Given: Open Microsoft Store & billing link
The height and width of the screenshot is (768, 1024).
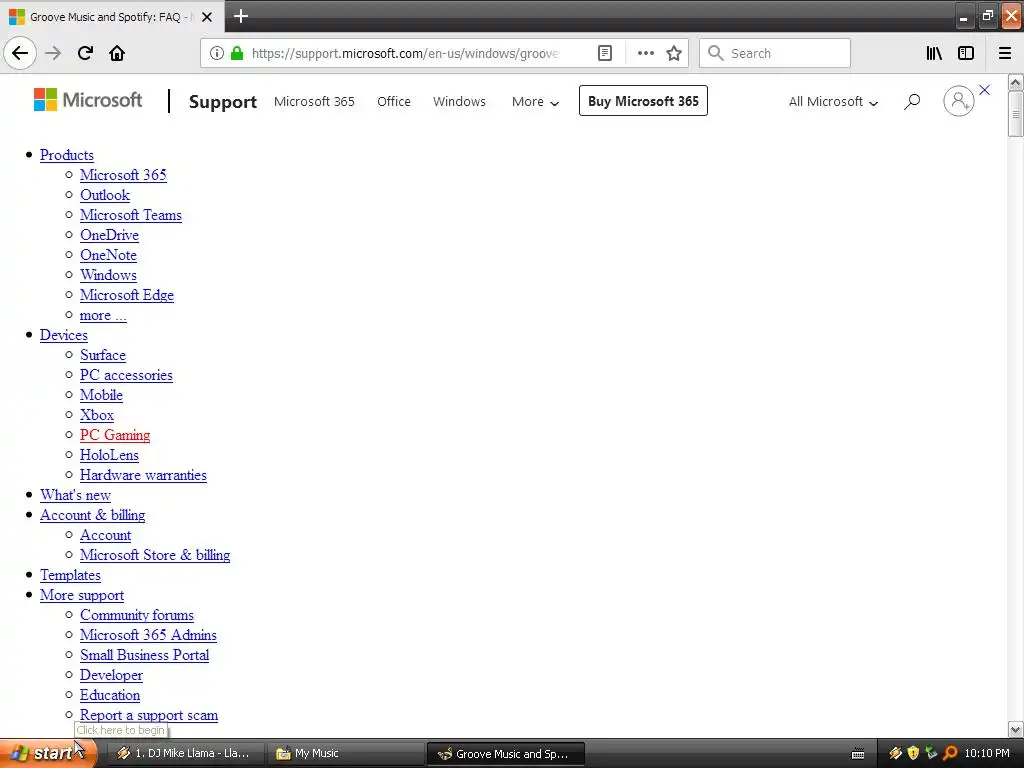Looking at the screenshot, I should point(155,555).
